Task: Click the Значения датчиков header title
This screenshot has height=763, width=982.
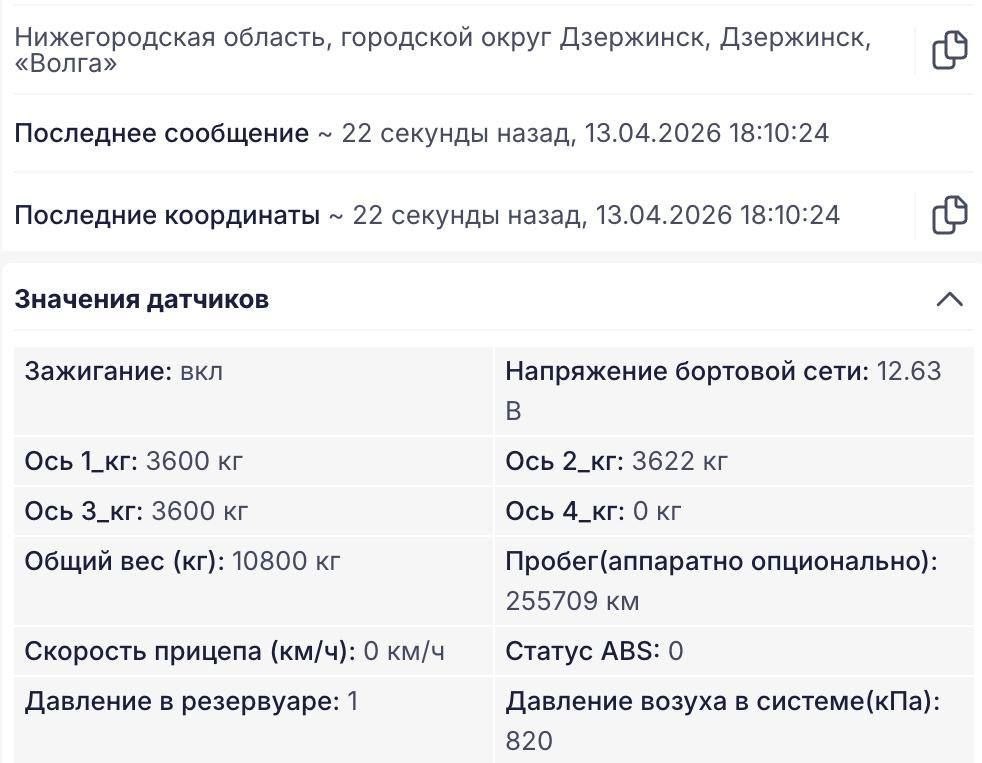Action: 141,299
